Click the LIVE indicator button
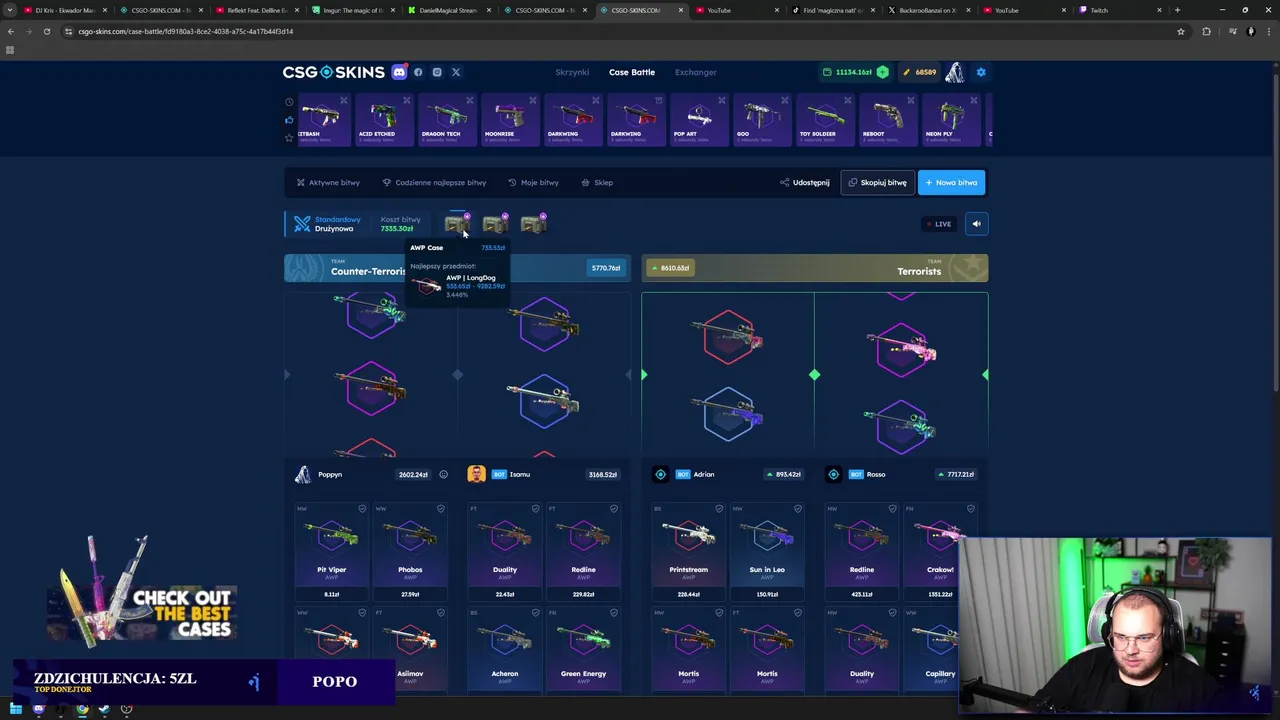Screen dimensions: 1280x720 pyautogui.click(x=938, y=224)
